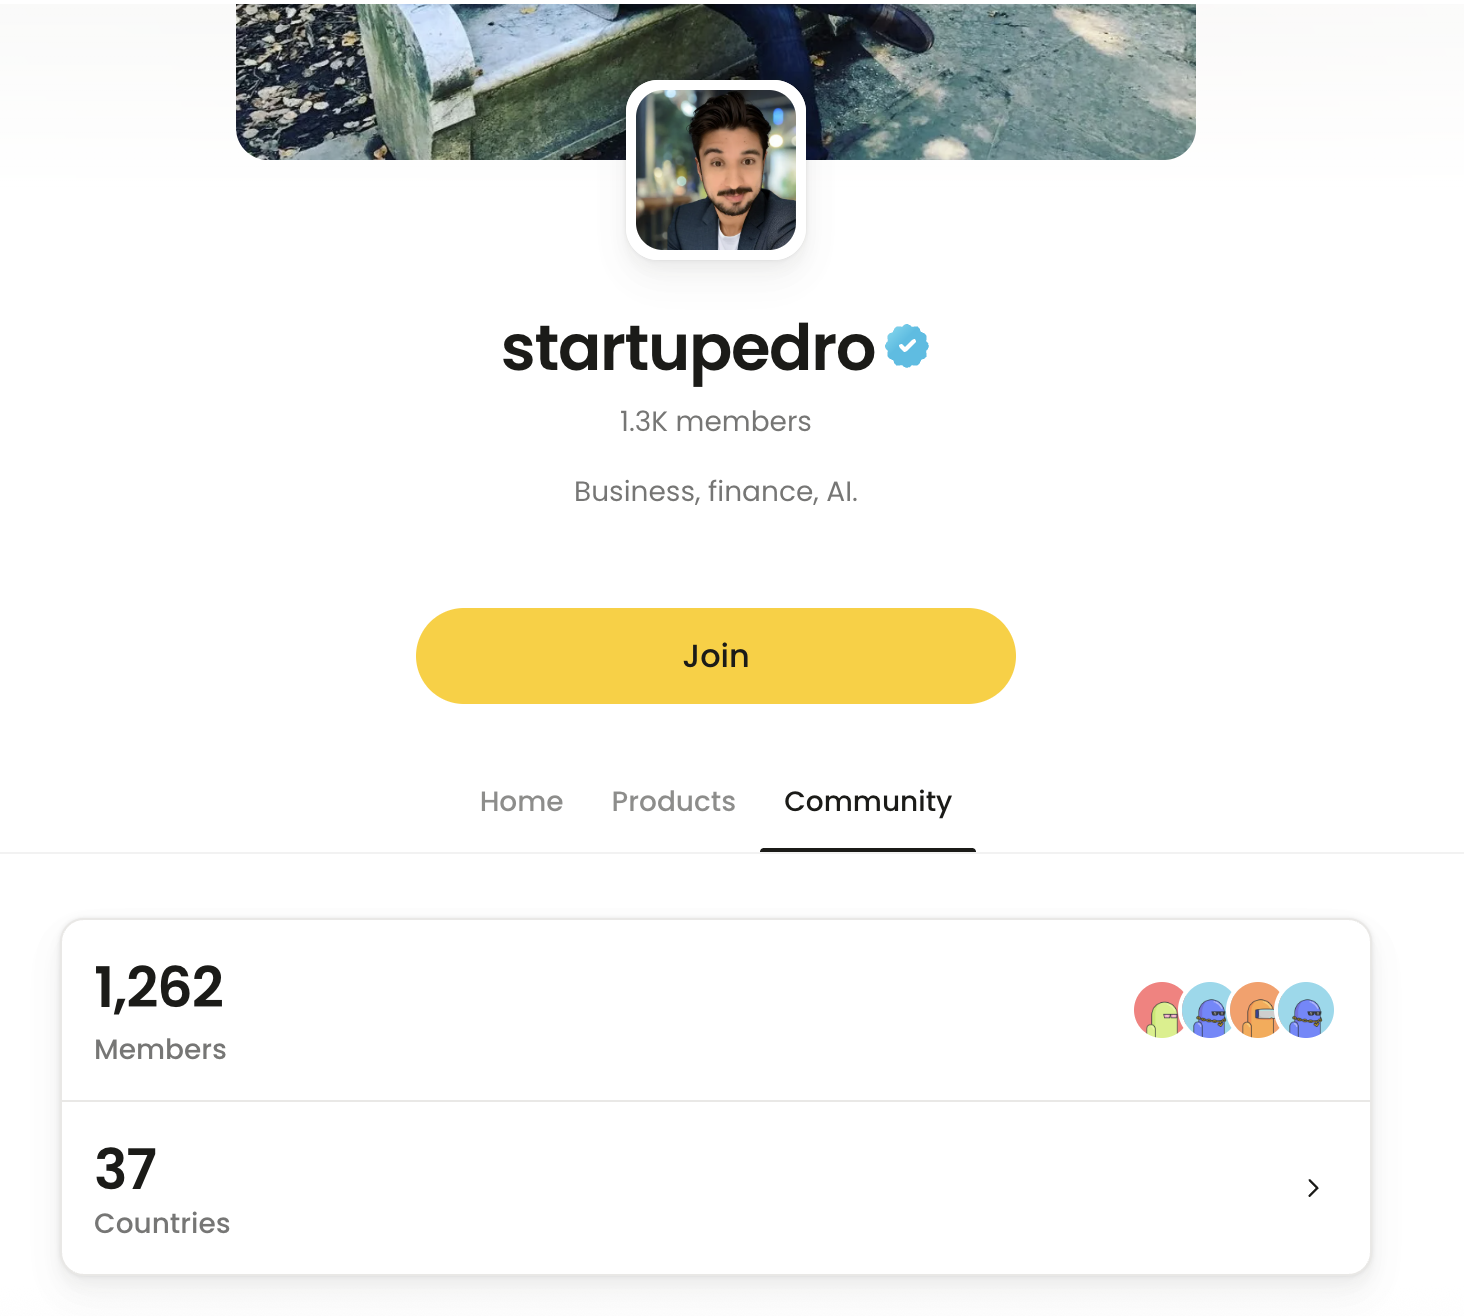The width and height of the screenshot is (1464, 1316).
Task: Click the tab underline beneath Community
Action: tap(867, 850)
